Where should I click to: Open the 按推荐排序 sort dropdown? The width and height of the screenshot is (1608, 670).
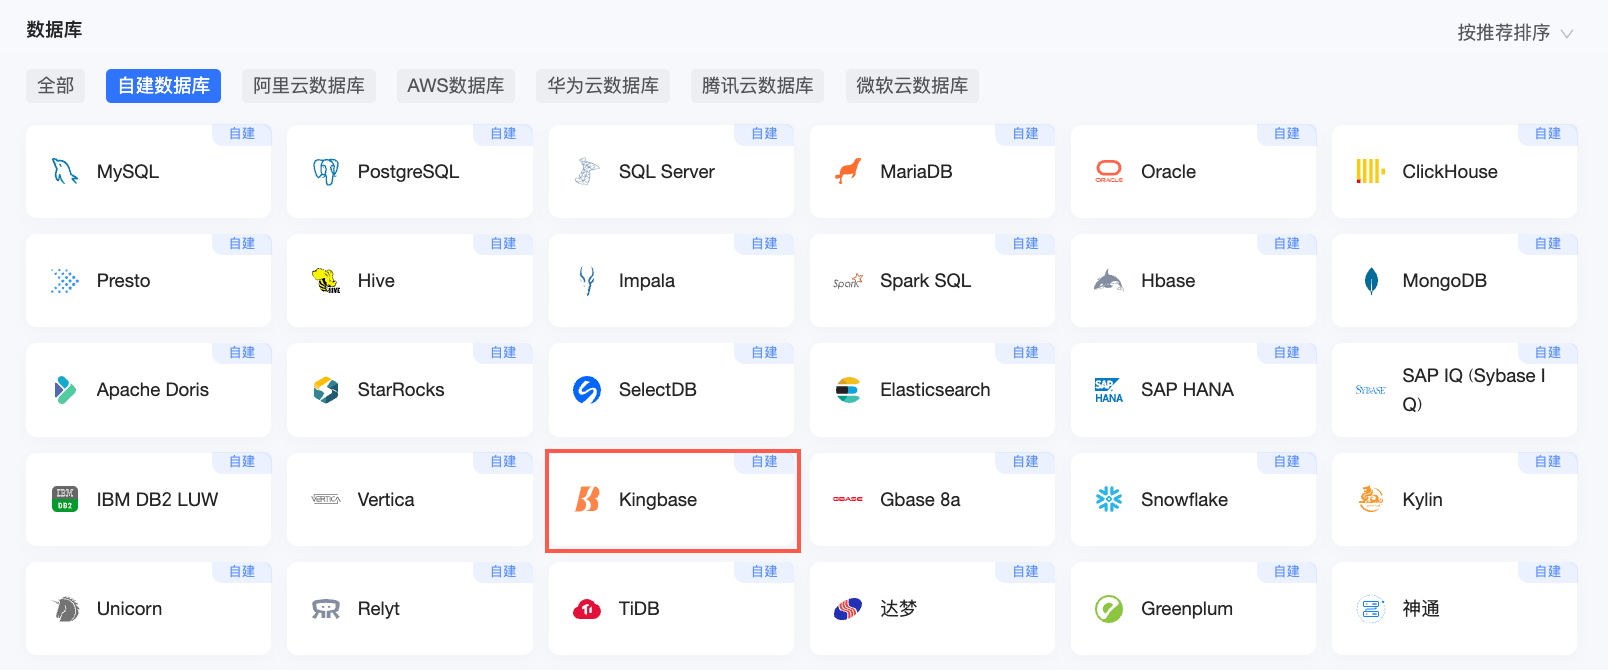pyautogui.click(x=1516, y=33)
